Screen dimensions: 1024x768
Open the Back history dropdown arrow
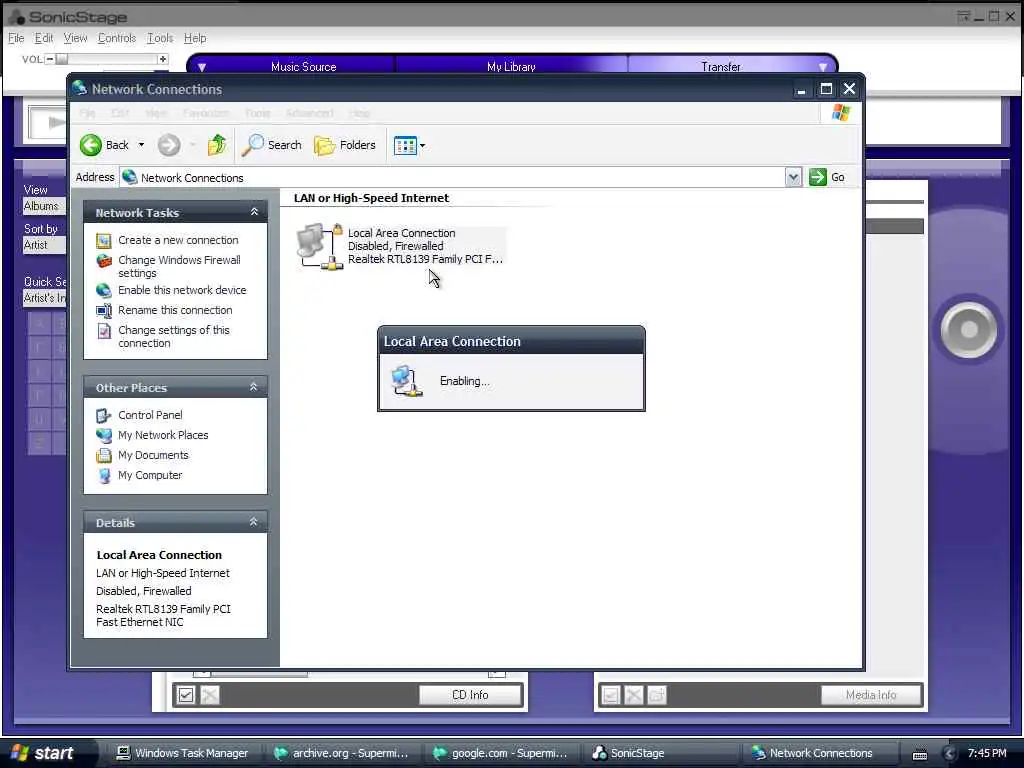tap(141, 145)
